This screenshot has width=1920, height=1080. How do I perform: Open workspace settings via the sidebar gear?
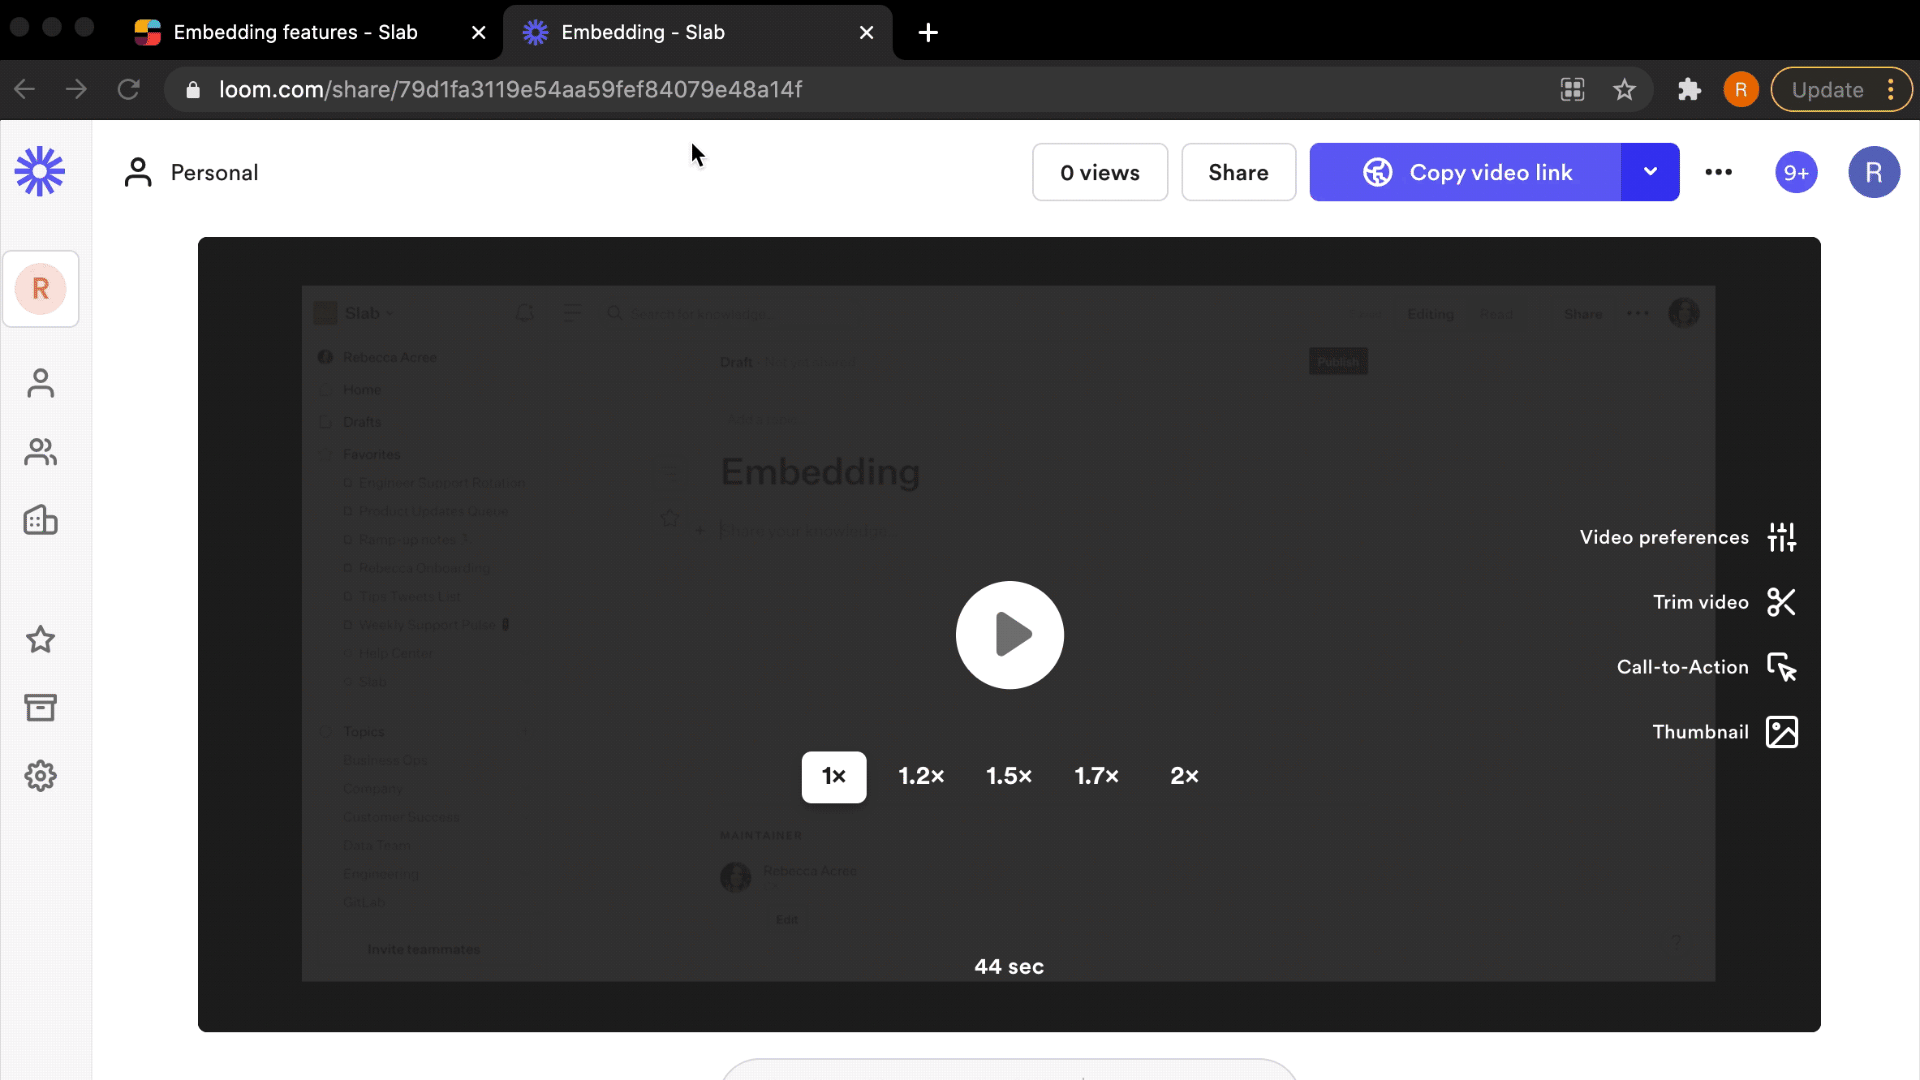[40, 776]
